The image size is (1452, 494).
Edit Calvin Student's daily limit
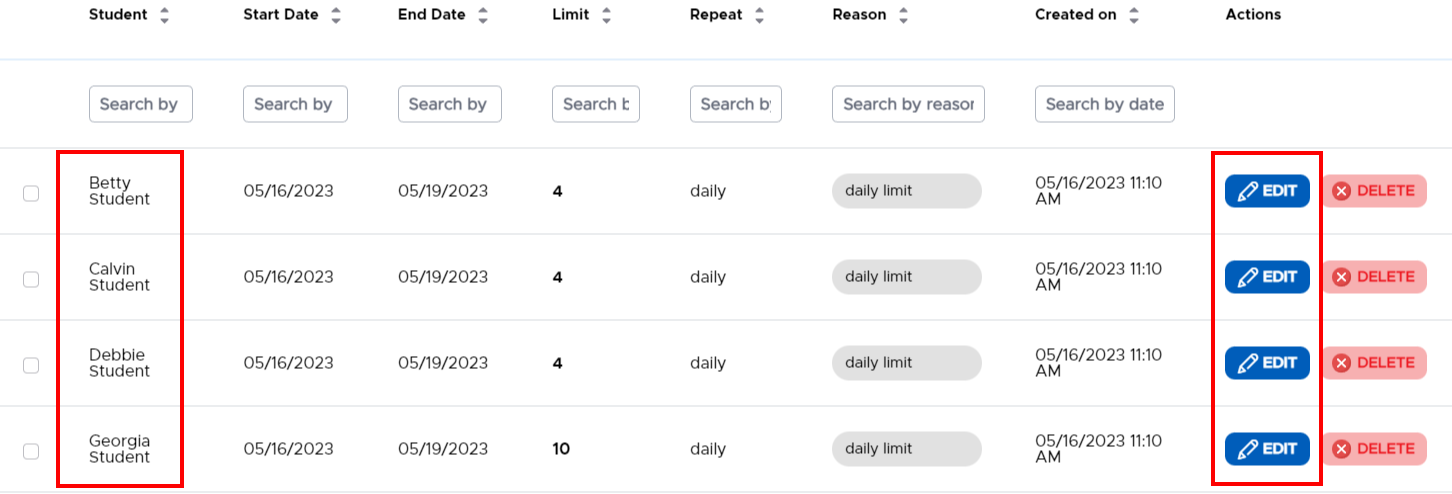click(x=1267, y=277)
